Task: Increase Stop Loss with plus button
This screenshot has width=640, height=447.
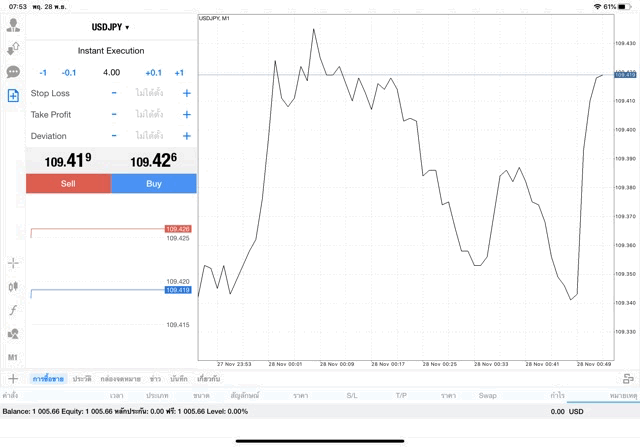Action: [x=186, y=93]
